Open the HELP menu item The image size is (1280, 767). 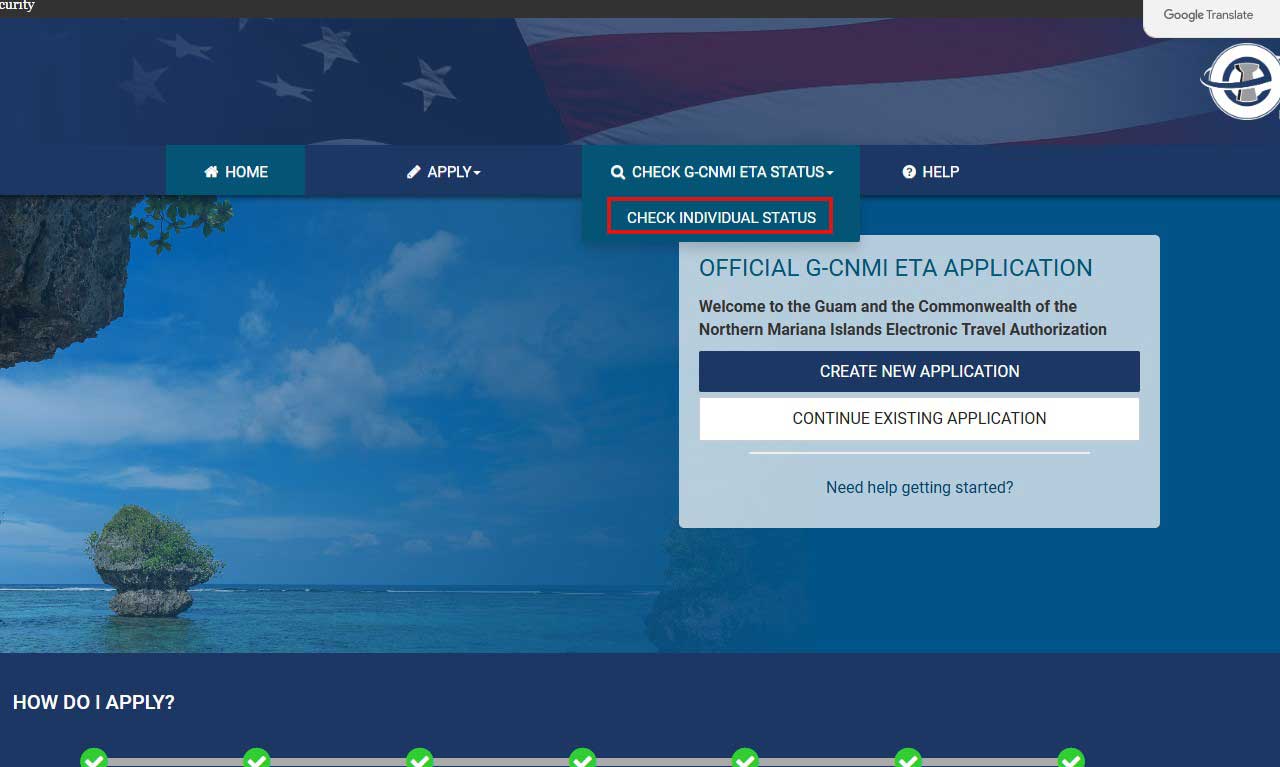(x=930, y=172)
